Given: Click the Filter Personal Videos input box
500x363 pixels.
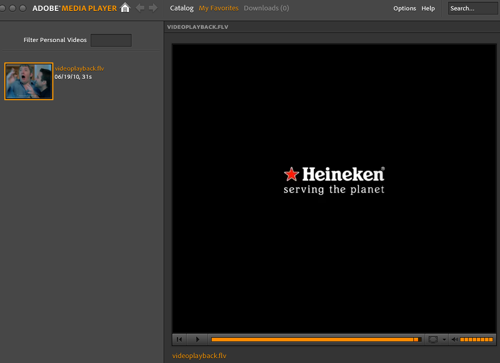Looking at the screenshot, I should (x=111, y=40).
